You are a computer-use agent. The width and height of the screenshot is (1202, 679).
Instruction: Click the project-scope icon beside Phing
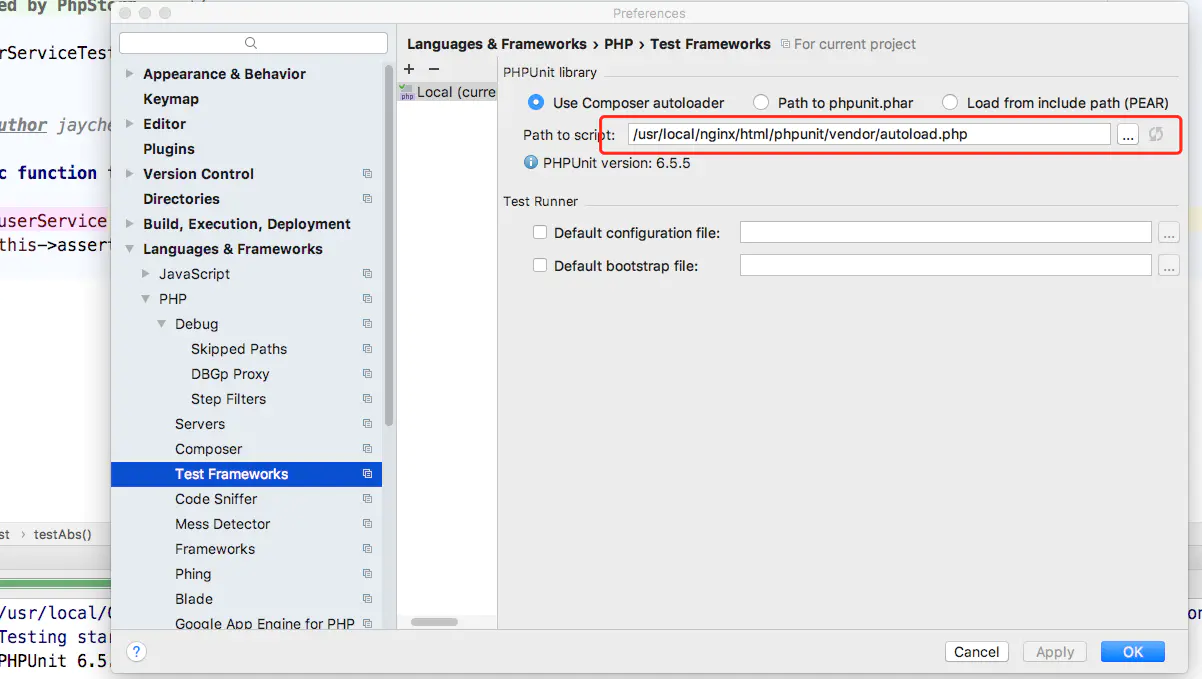click(x=367, y=574)
